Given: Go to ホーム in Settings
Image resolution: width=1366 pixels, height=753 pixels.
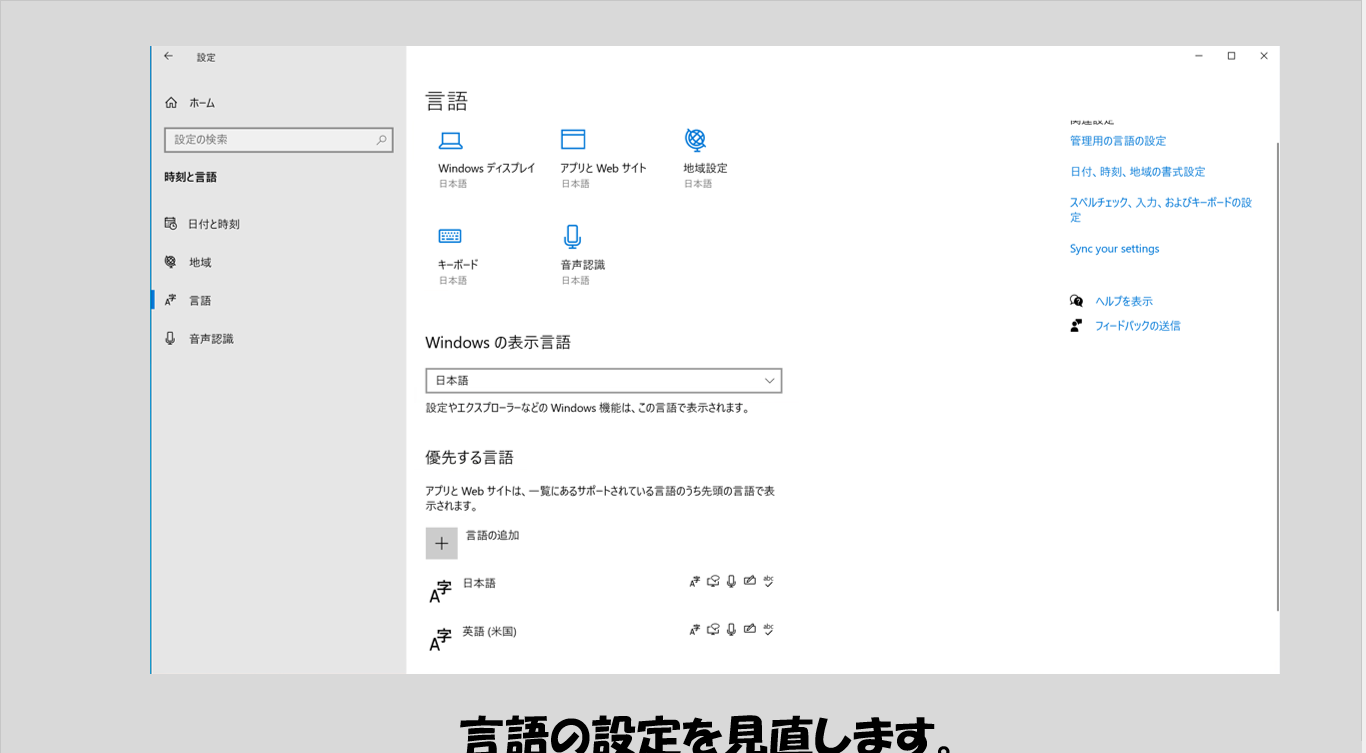Looking at the screenshot, I should click(202, 103).
